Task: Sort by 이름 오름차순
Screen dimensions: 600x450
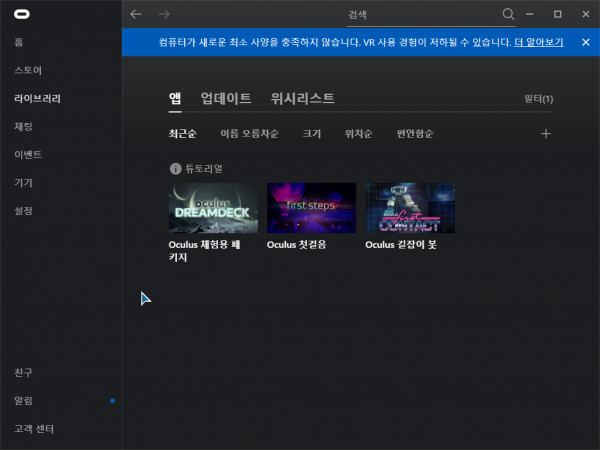Action: click(x=249, y=134)
